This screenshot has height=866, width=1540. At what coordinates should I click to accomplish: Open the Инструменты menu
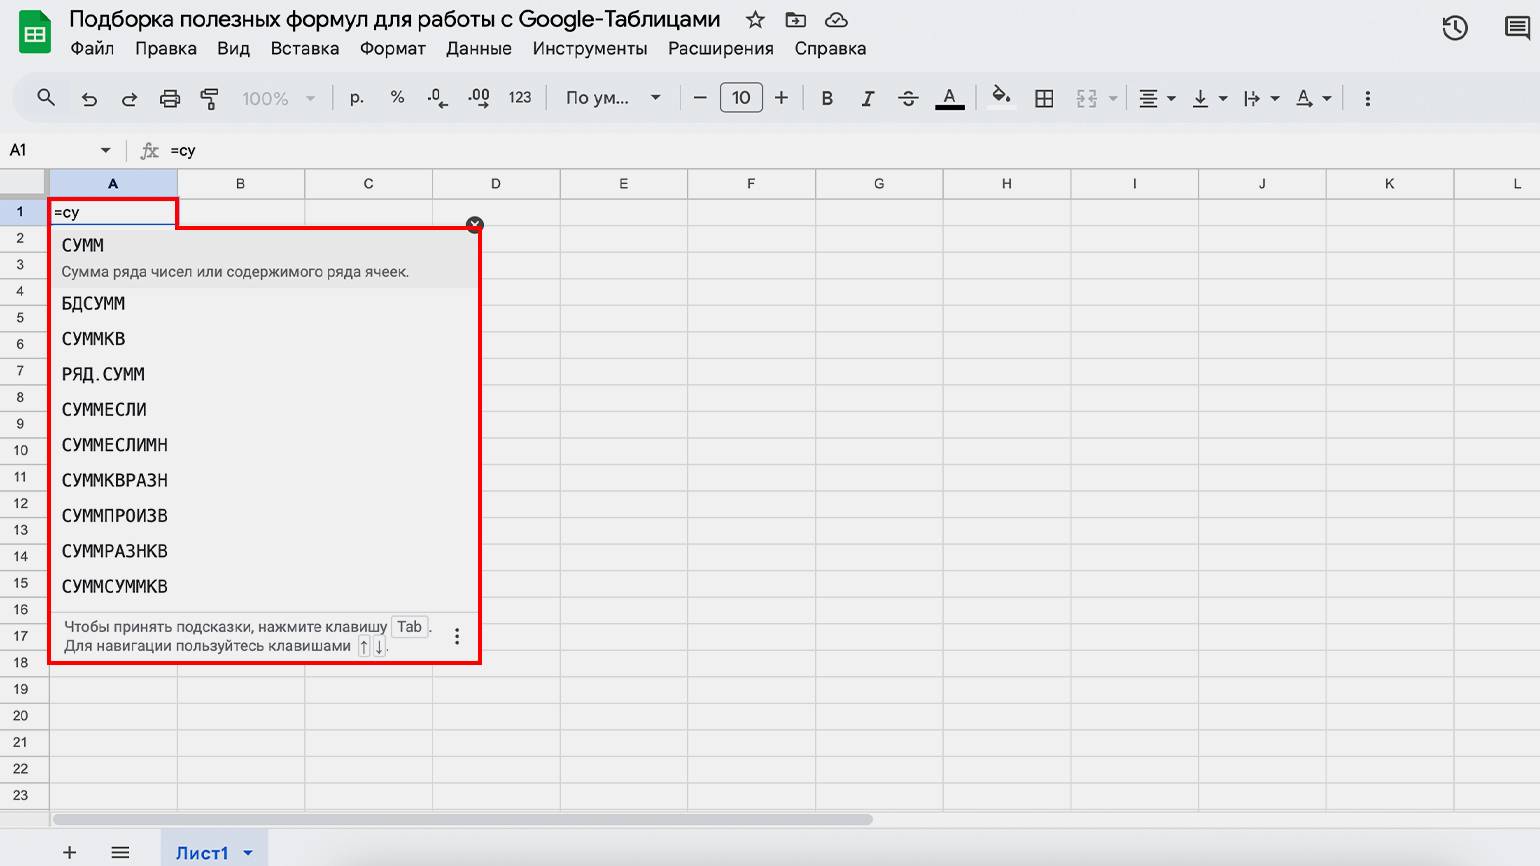[590, 48]
